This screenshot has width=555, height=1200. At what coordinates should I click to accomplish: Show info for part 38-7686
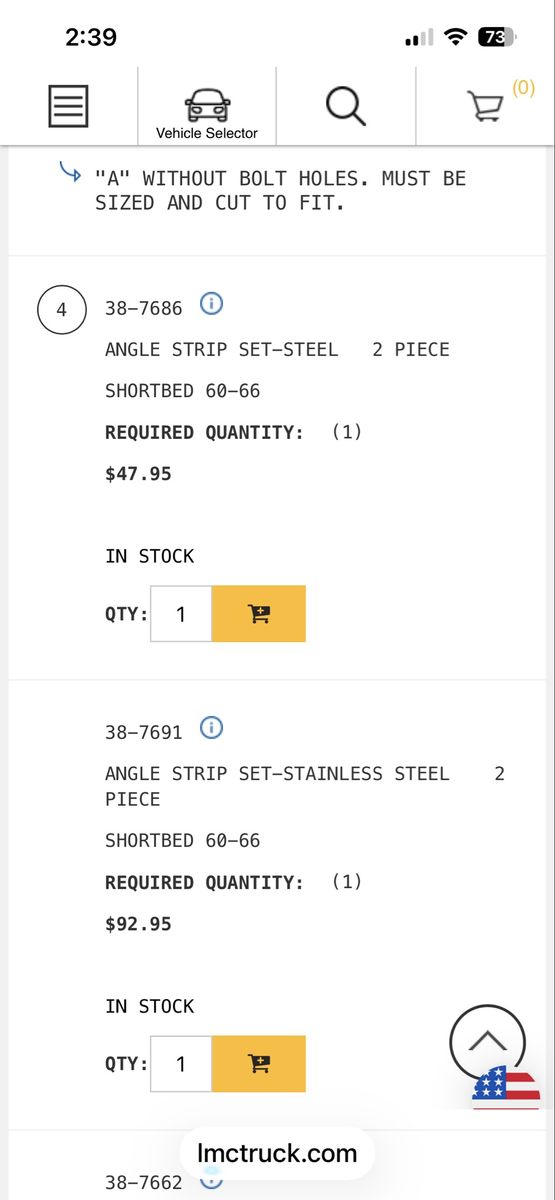click(x=211, y=303)
